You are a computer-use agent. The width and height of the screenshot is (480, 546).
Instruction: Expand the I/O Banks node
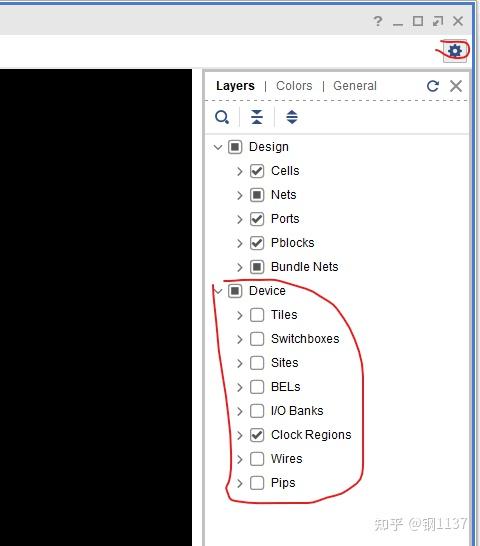click(240, 411)
